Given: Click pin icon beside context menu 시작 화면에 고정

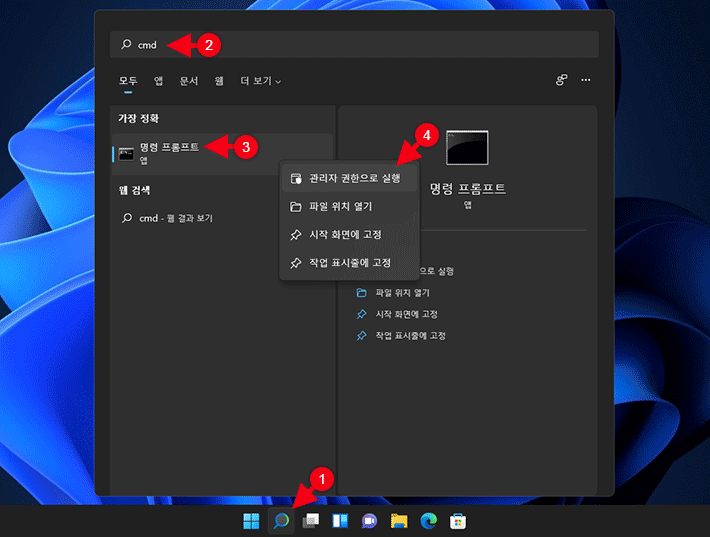Looking at the screenshot, I should click(296, 235).
